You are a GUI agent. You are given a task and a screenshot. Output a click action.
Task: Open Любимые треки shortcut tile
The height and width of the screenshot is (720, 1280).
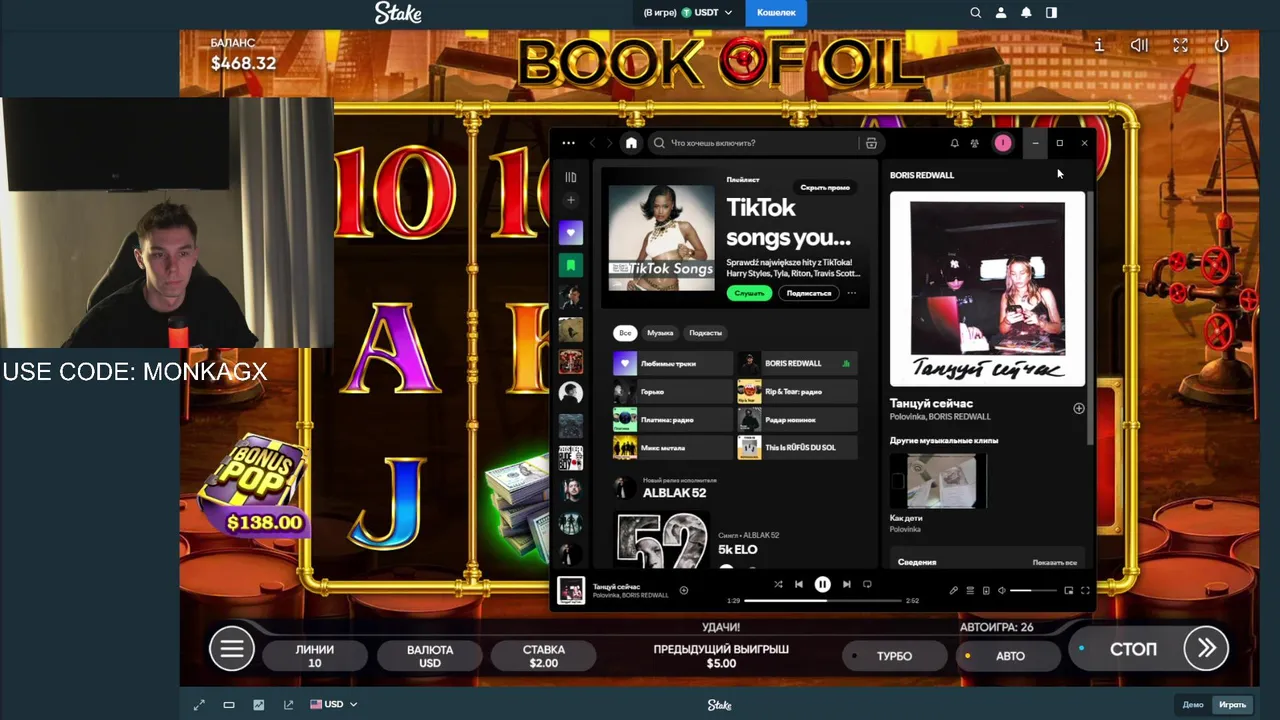click(672, 363)
